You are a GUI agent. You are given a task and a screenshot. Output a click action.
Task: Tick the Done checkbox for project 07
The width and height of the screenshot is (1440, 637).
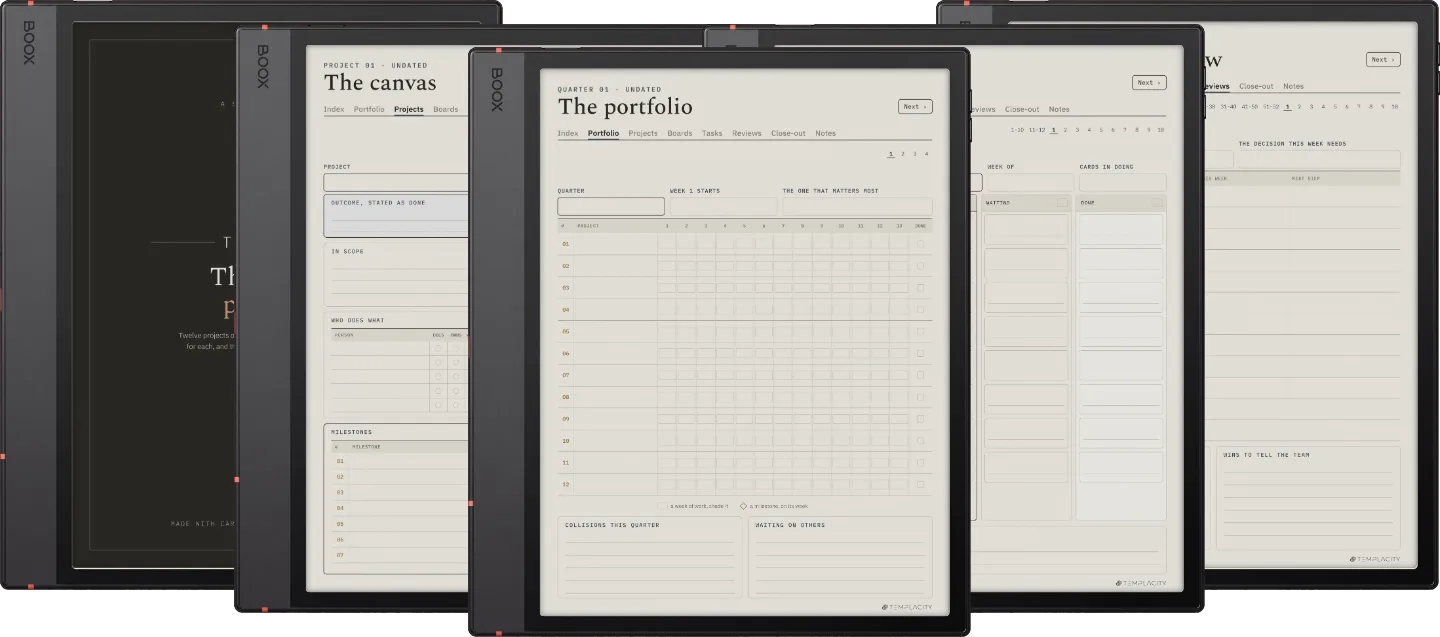[x=921, y=375]
